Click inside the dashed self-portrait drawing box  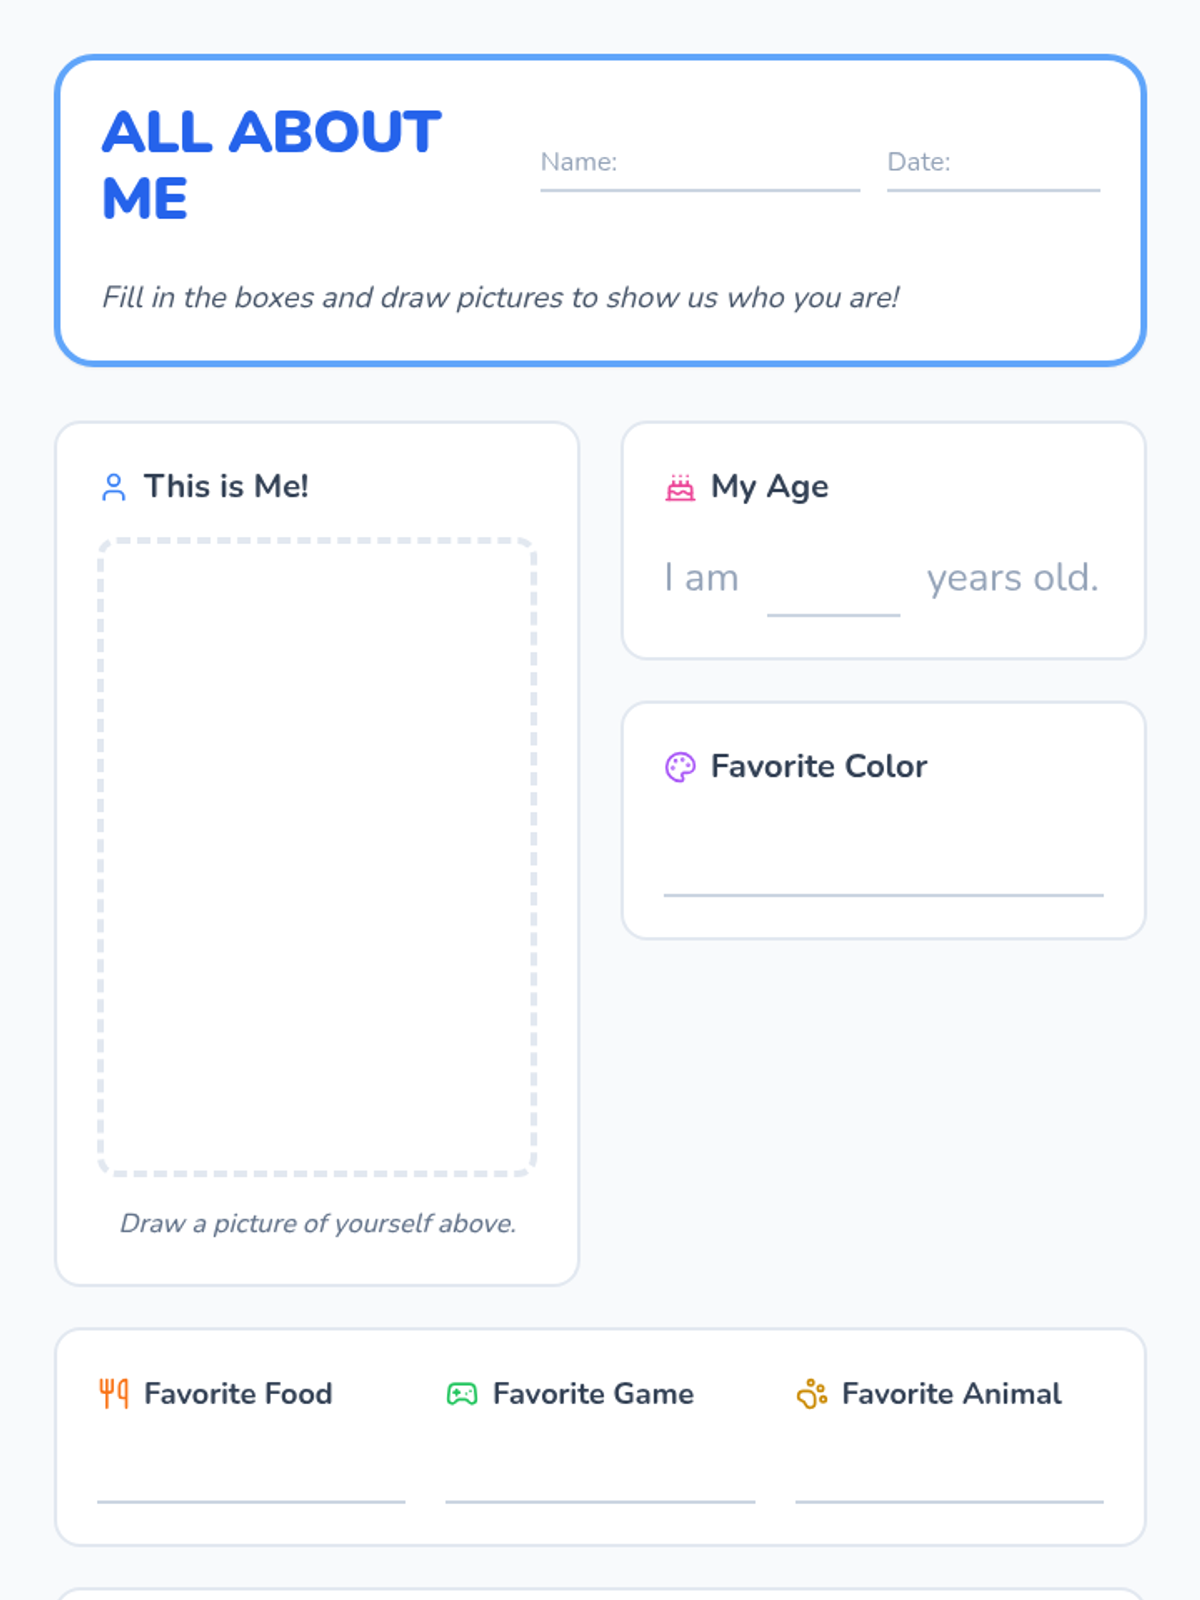317,857
